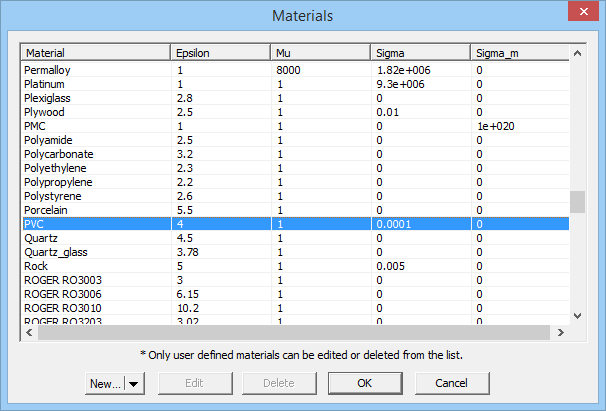Click the Sigma_m column header
606x411 pixels.
click(x=517, y=52)
